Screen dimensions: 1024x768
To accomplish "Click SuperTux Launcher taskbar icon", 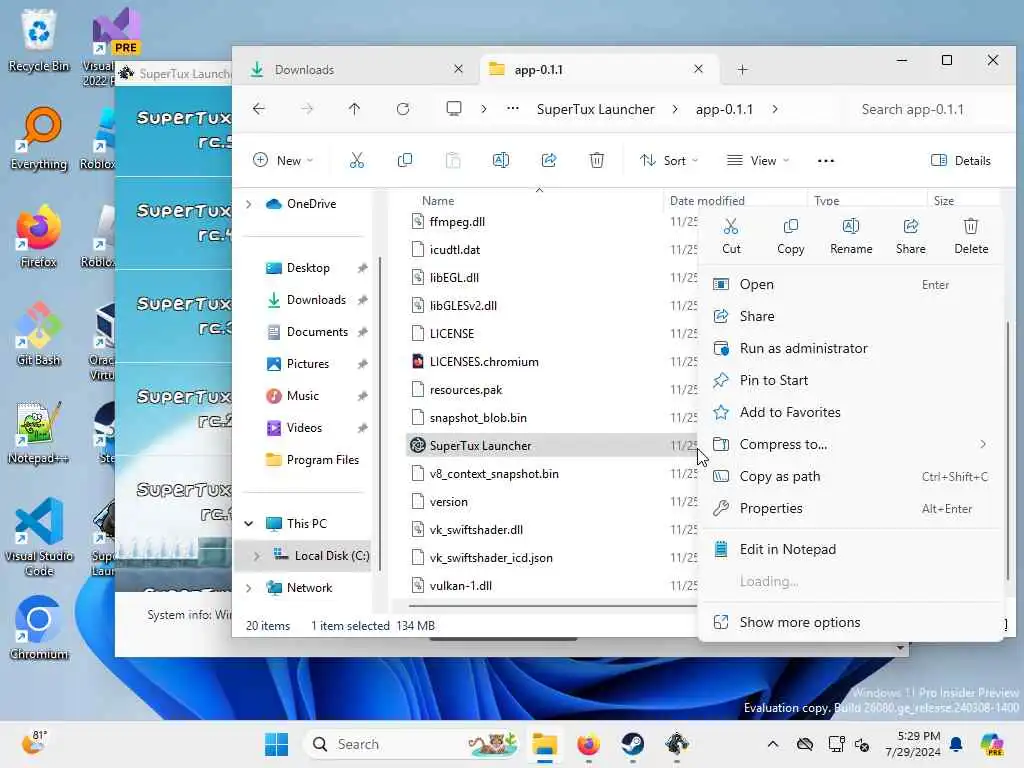I will coord(677,744).
